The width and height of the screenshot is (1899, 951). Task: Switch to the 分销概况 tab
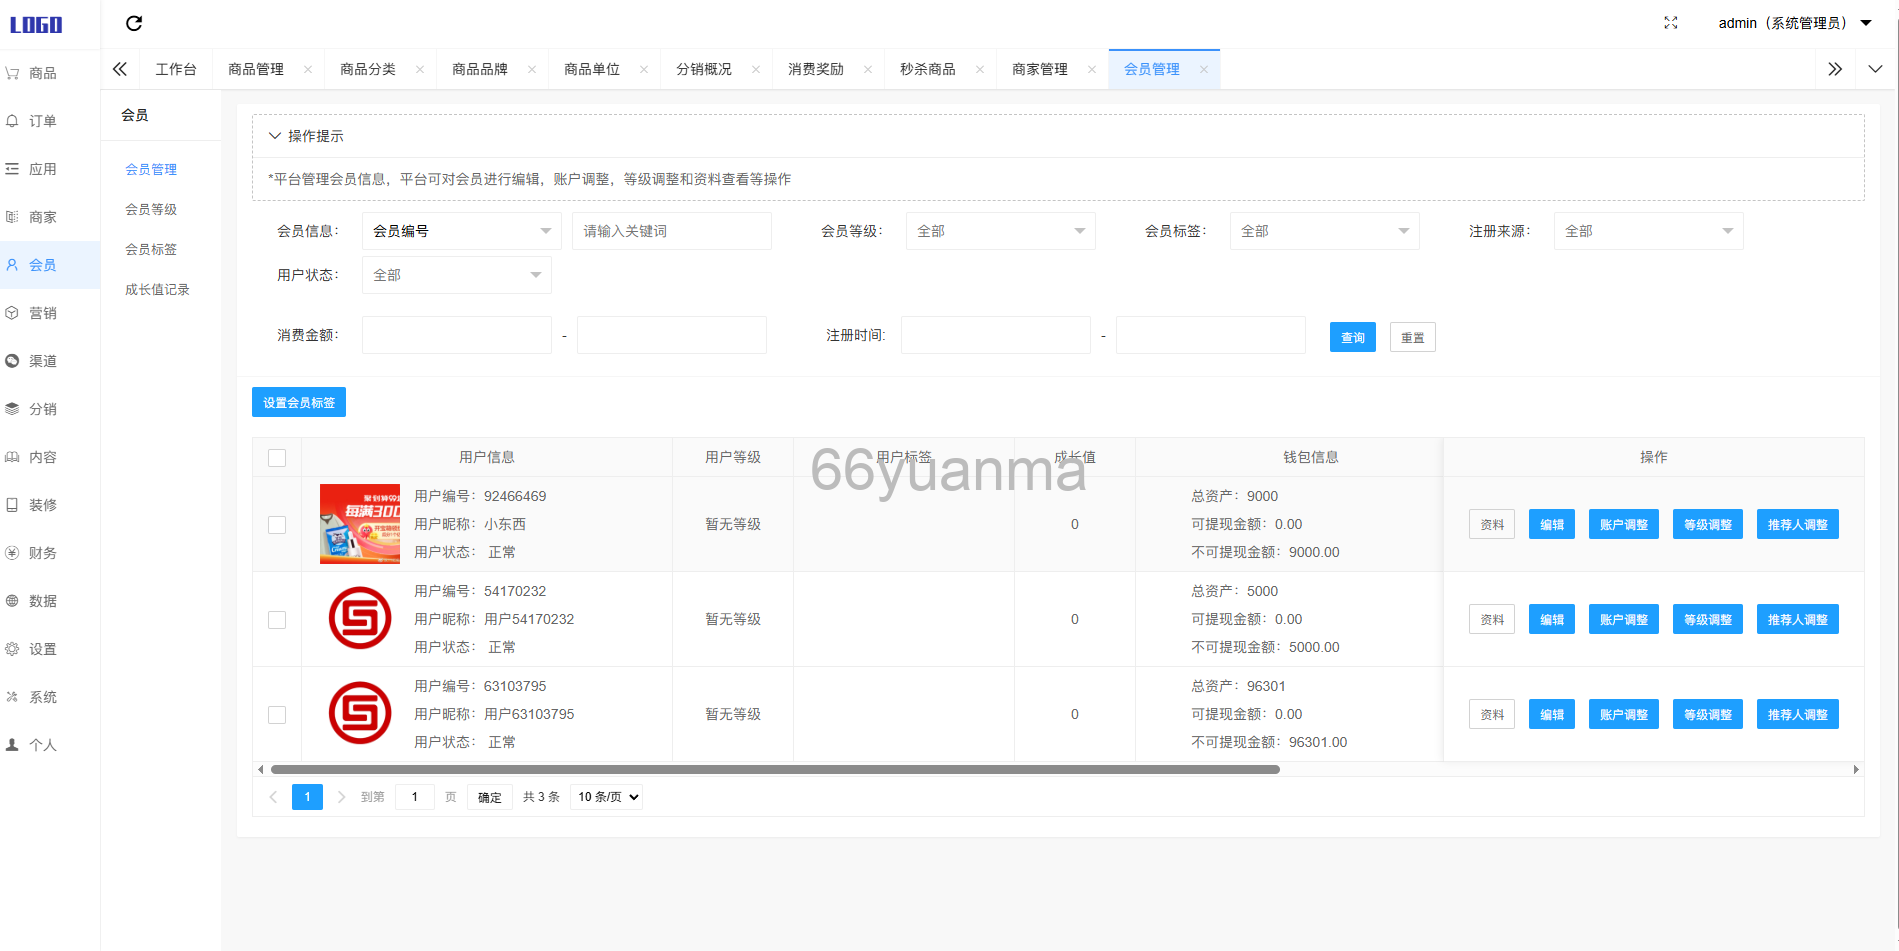coord(704,69)
